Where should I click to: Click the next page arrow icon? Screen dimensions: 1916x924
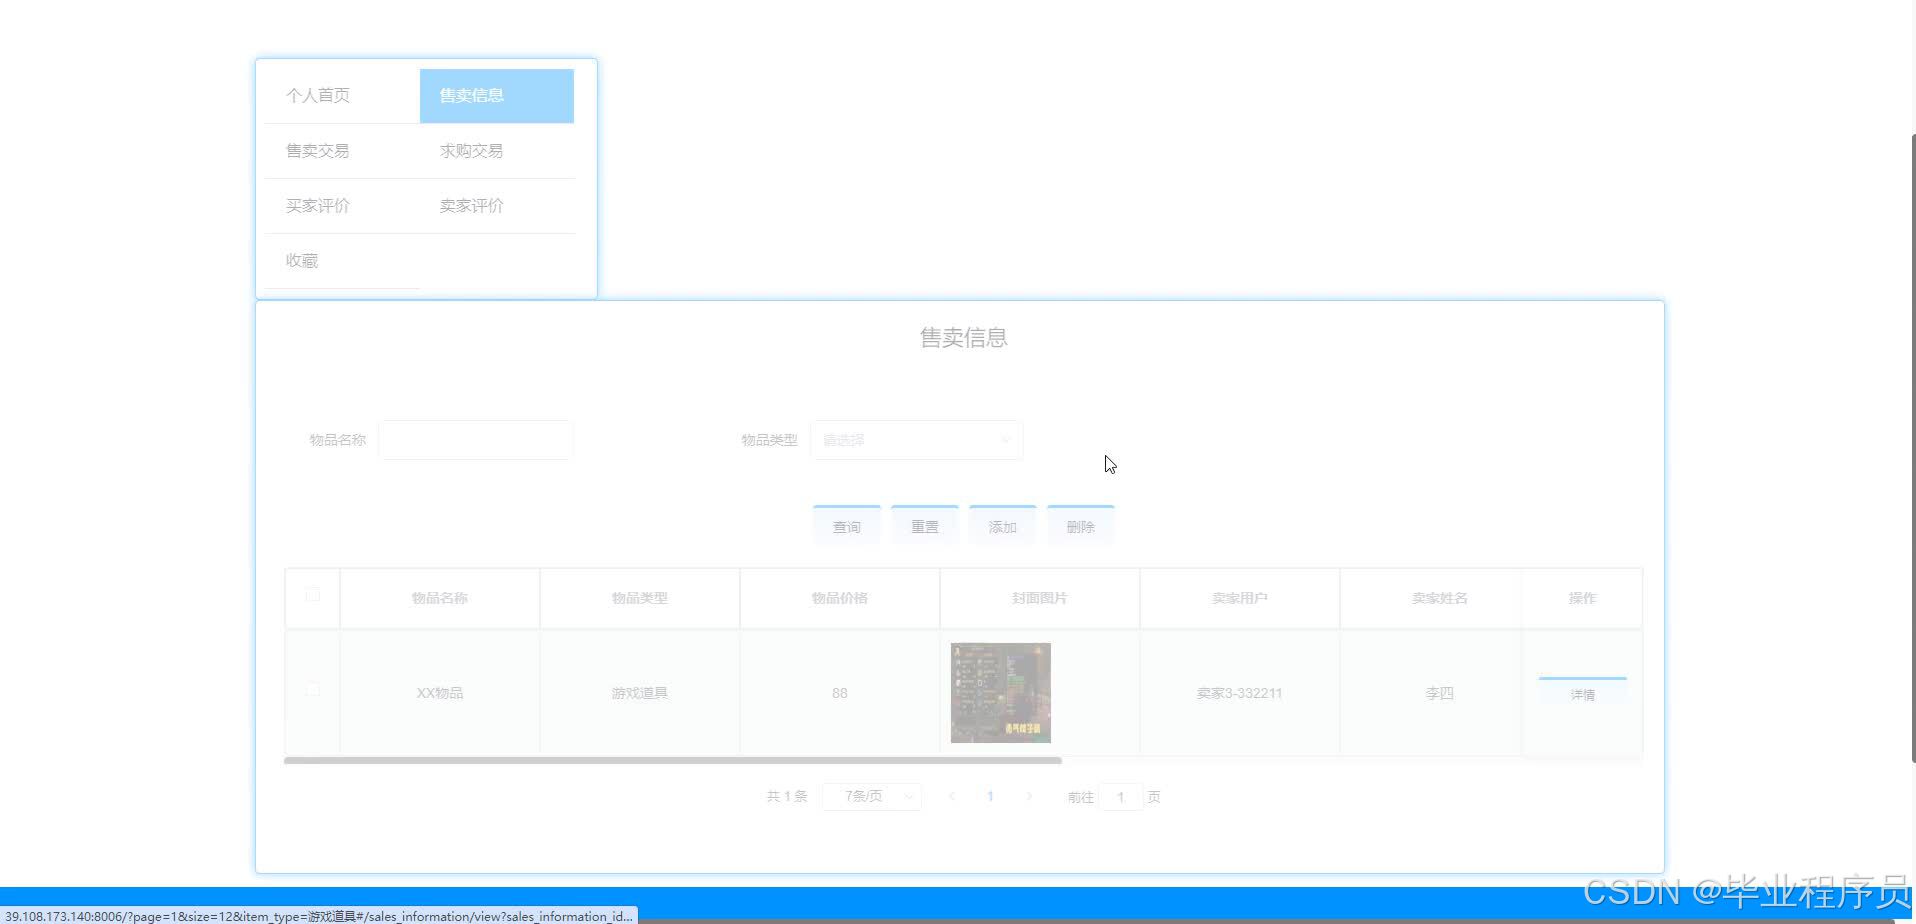pyautogui.click(x=1029, y=797)
